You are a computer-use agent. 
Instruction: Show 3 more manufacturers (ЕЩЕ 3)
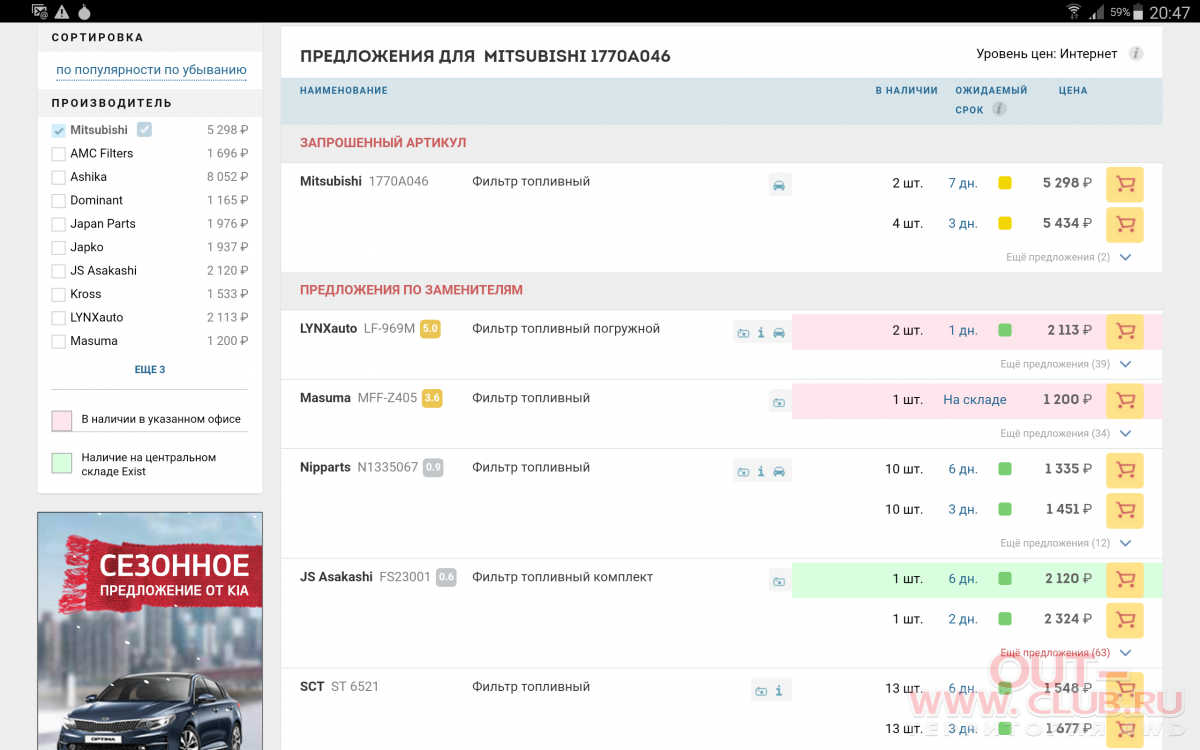150,370
